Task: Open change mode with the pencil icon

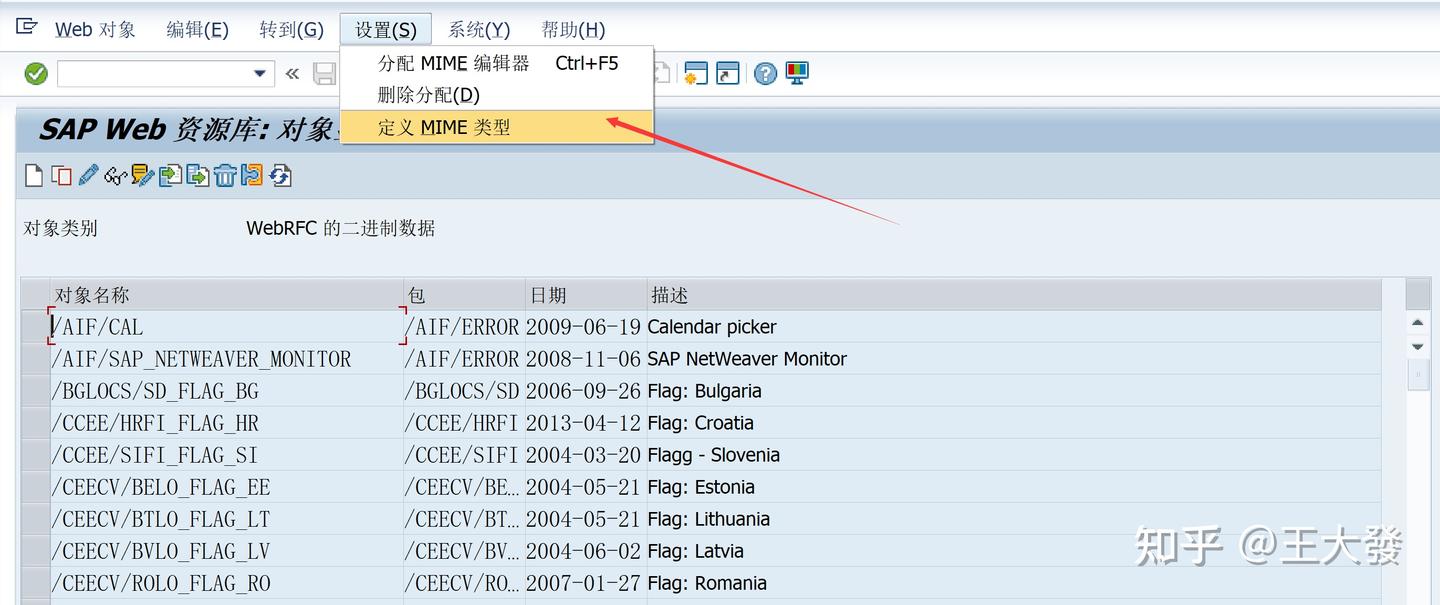Action: click(x=87, y=175)
